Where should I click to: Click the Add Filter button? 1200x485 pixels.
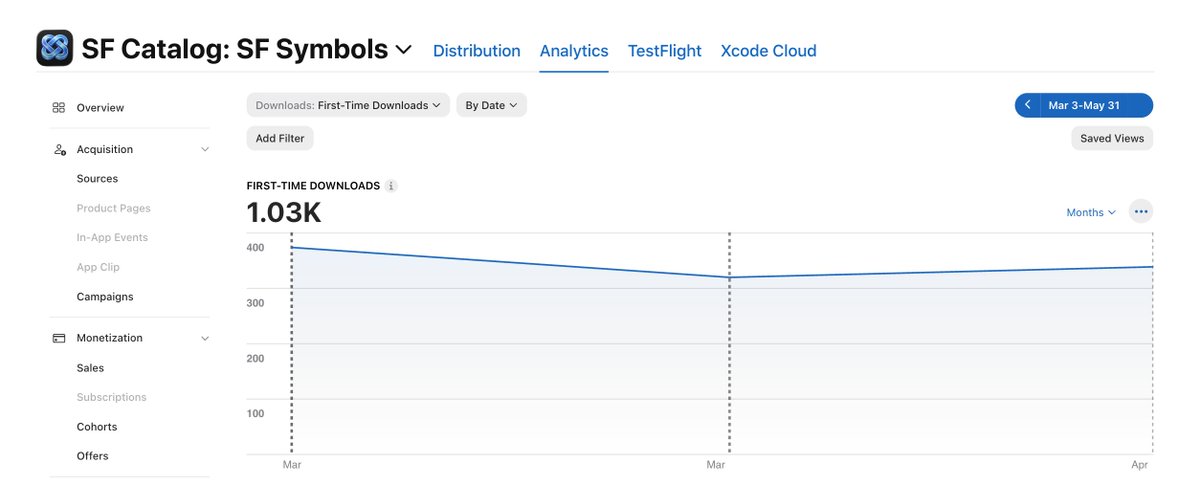[280, 138]
